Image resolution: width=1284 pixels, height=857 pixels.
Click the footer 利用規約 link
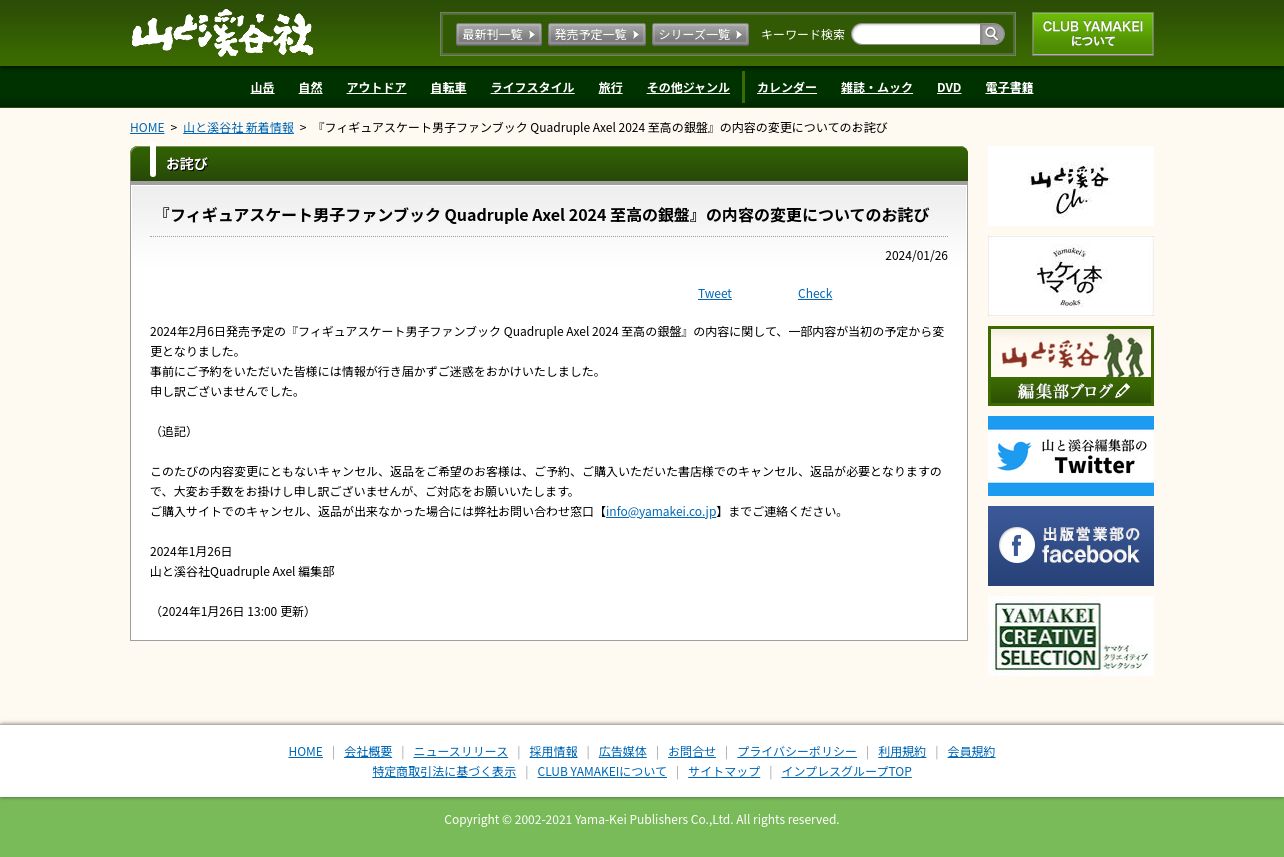point(902,752)
